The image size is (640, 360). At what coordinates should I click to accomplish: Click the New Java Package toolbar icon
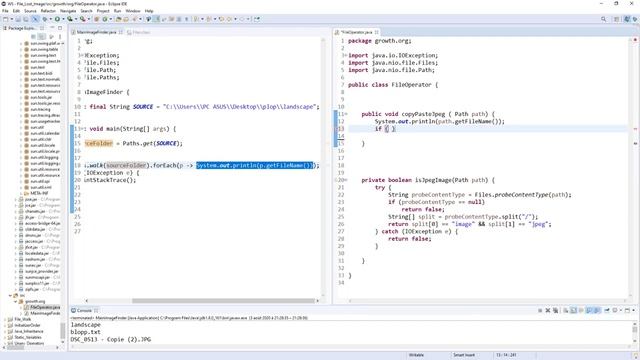pyautogui.click(x=97, y=19)
